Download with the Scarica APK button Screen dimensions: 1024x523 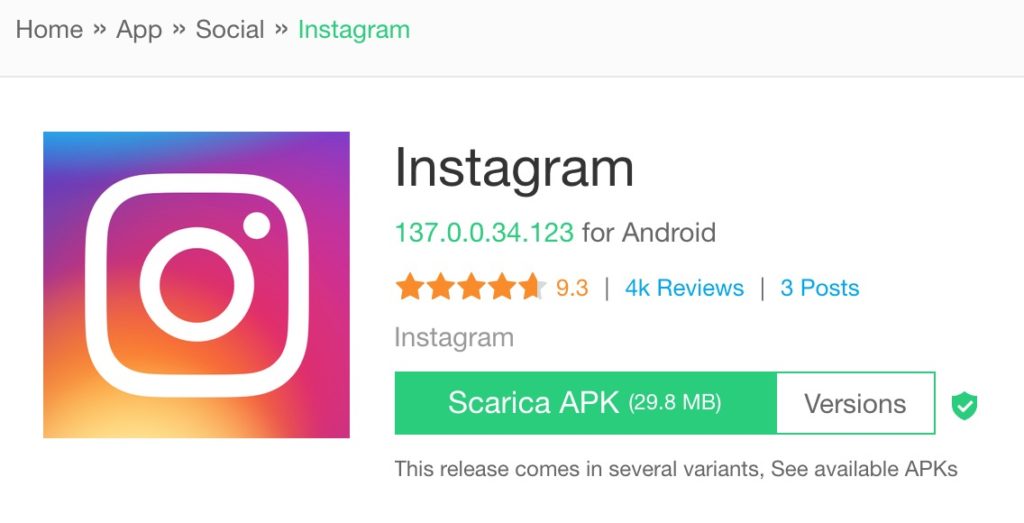click(x=585, y=403)
